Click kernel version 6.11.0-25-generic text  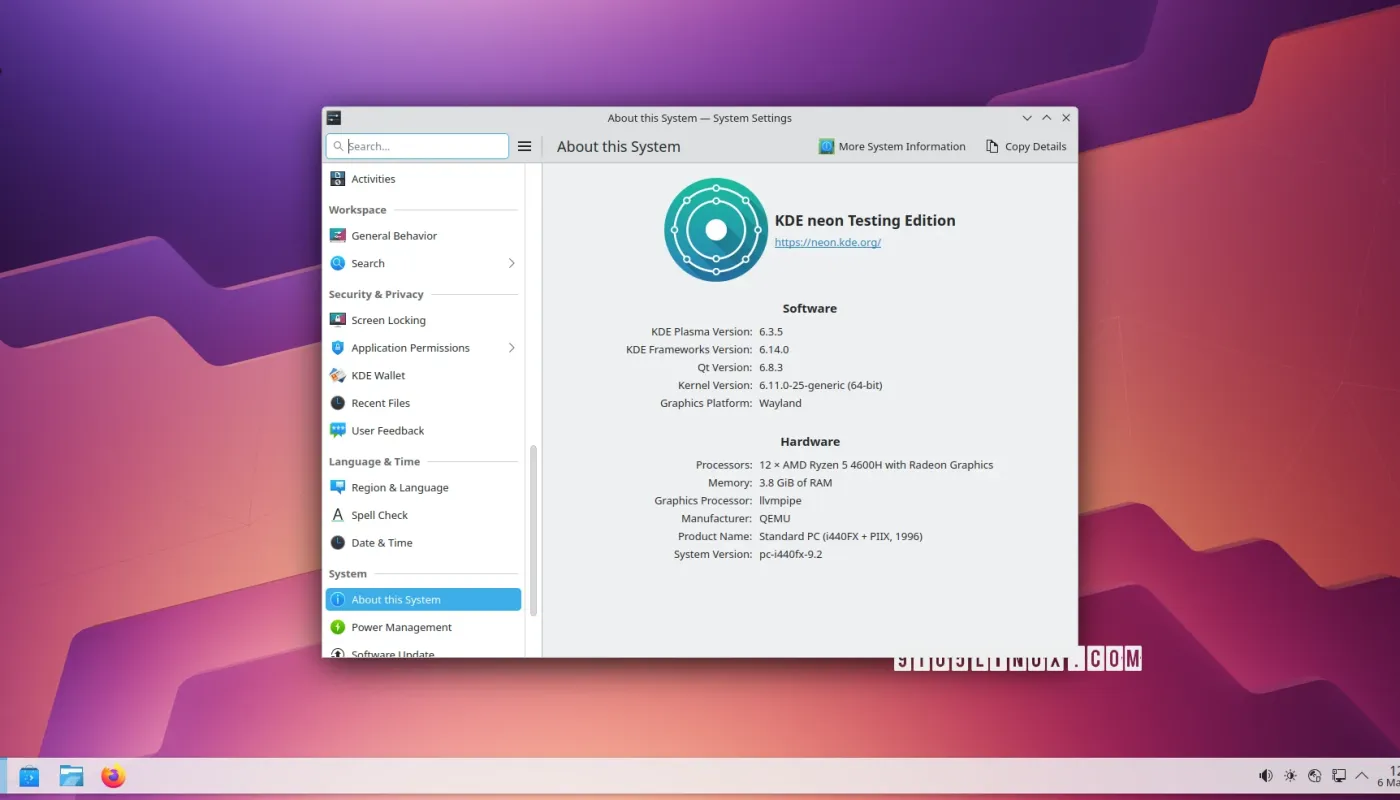tap(820, 385)
